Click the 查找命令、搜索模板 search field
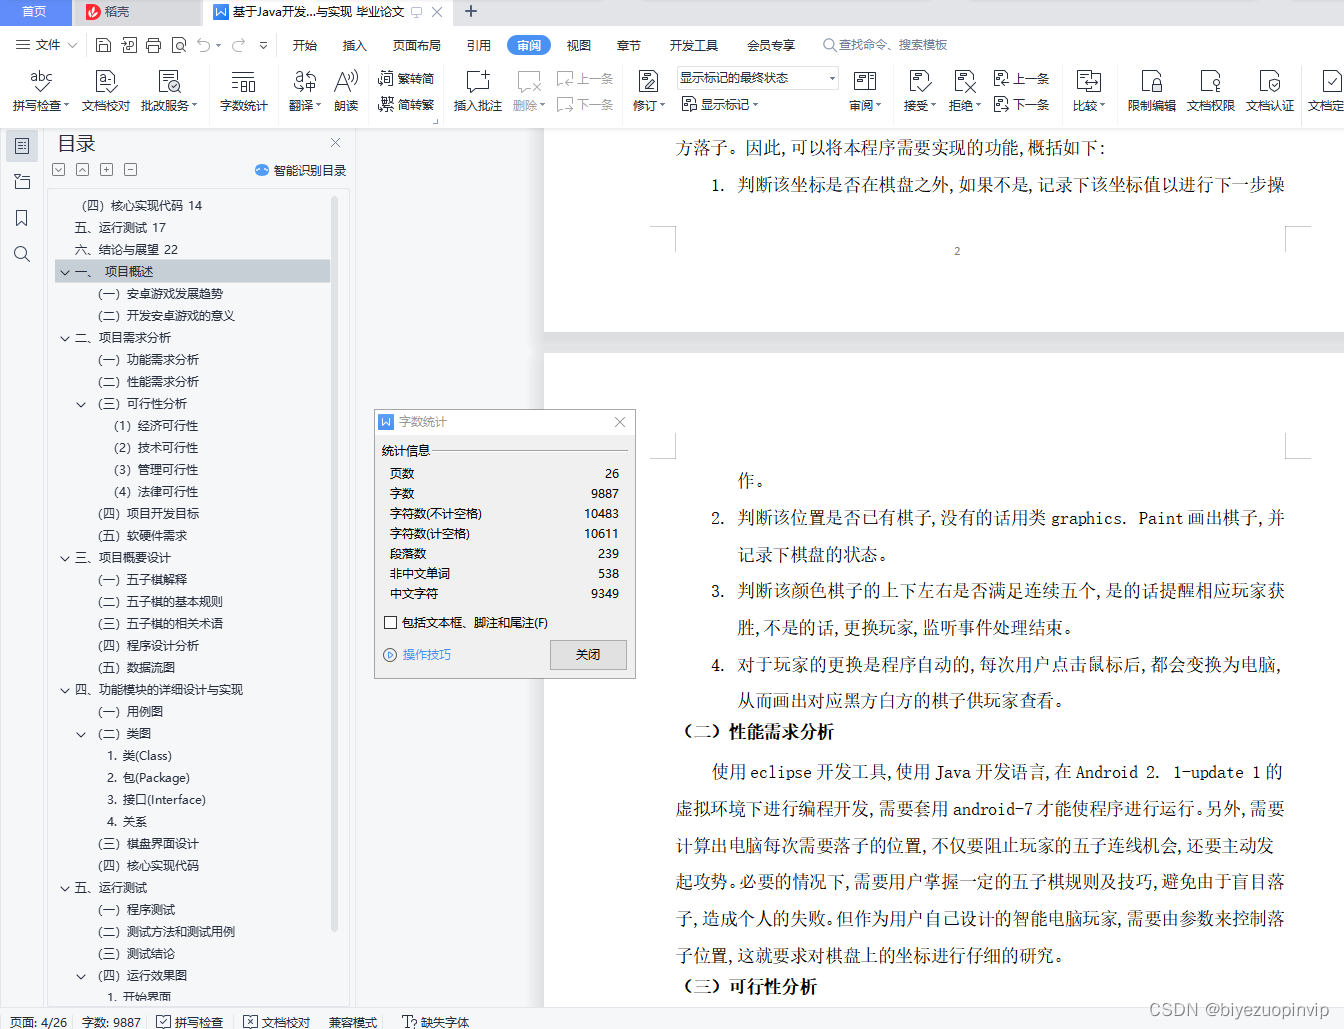Screen dimensions: 1344x1029 pyautogui.click(x=885, y=45)
